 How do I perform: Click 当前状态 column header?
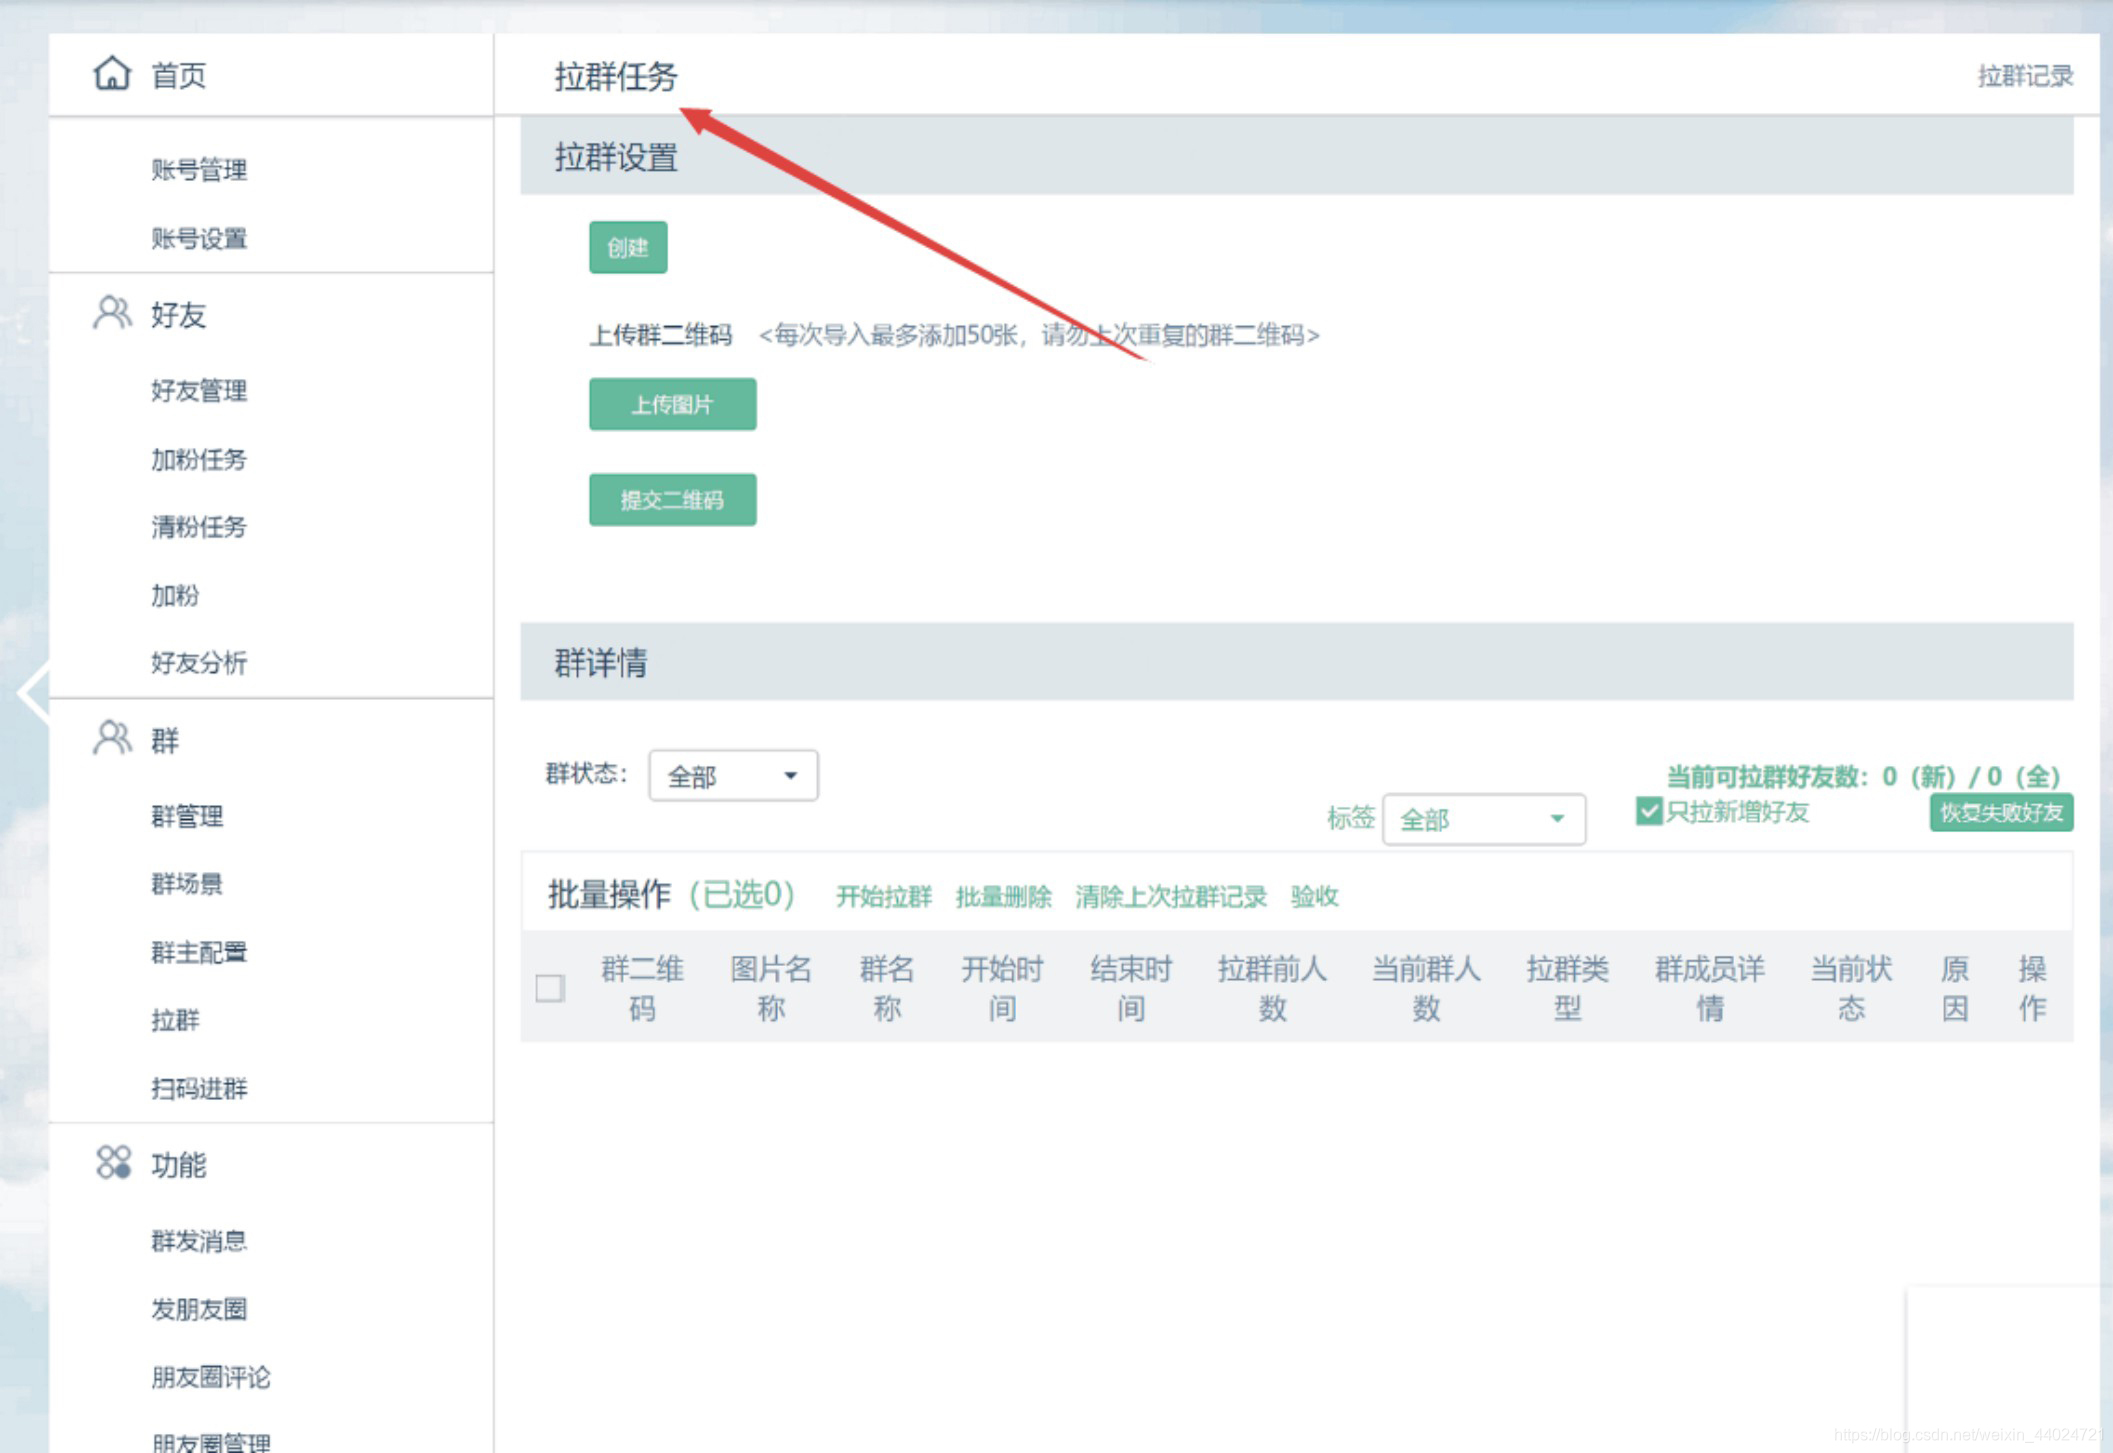[1851, 988]
